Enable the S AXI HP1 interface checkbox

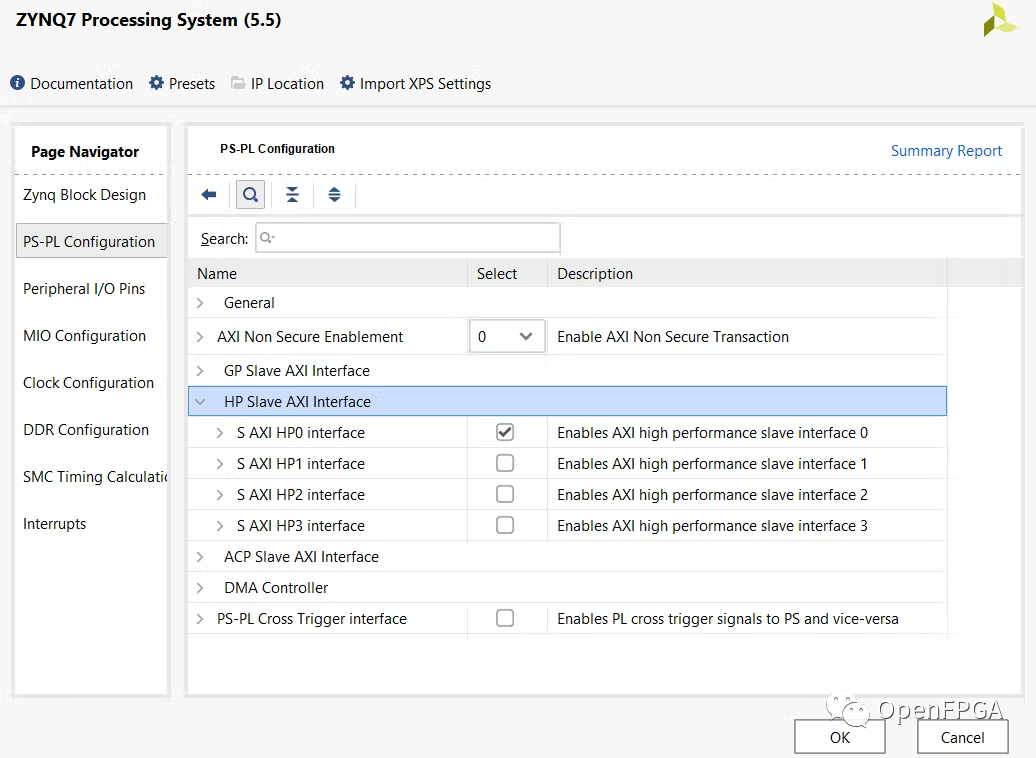[505, 463]
